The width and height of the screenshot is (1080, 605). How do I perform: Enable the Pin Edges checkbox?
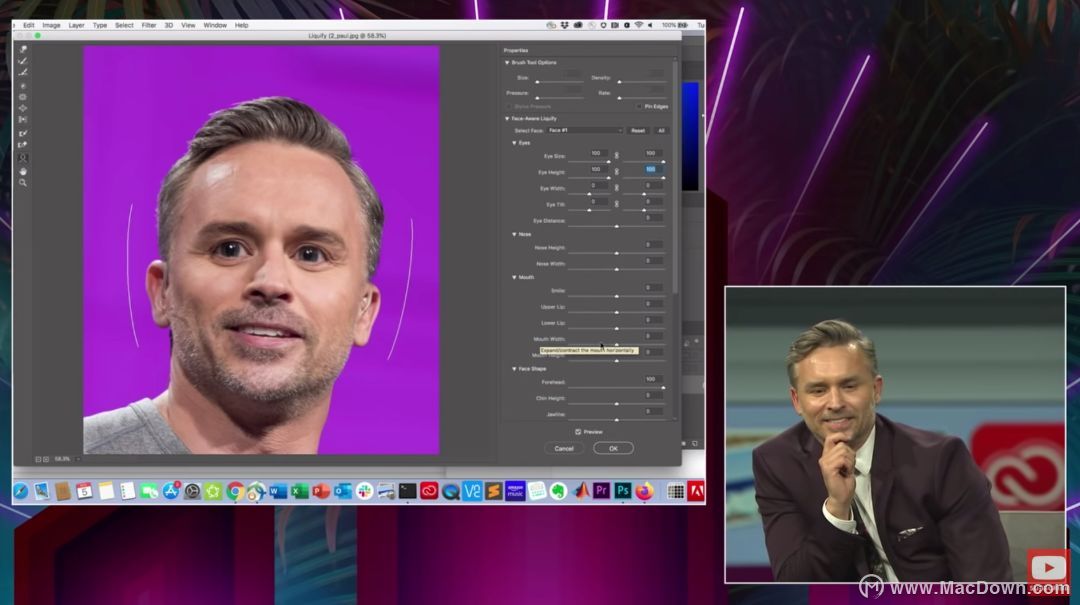639,107
